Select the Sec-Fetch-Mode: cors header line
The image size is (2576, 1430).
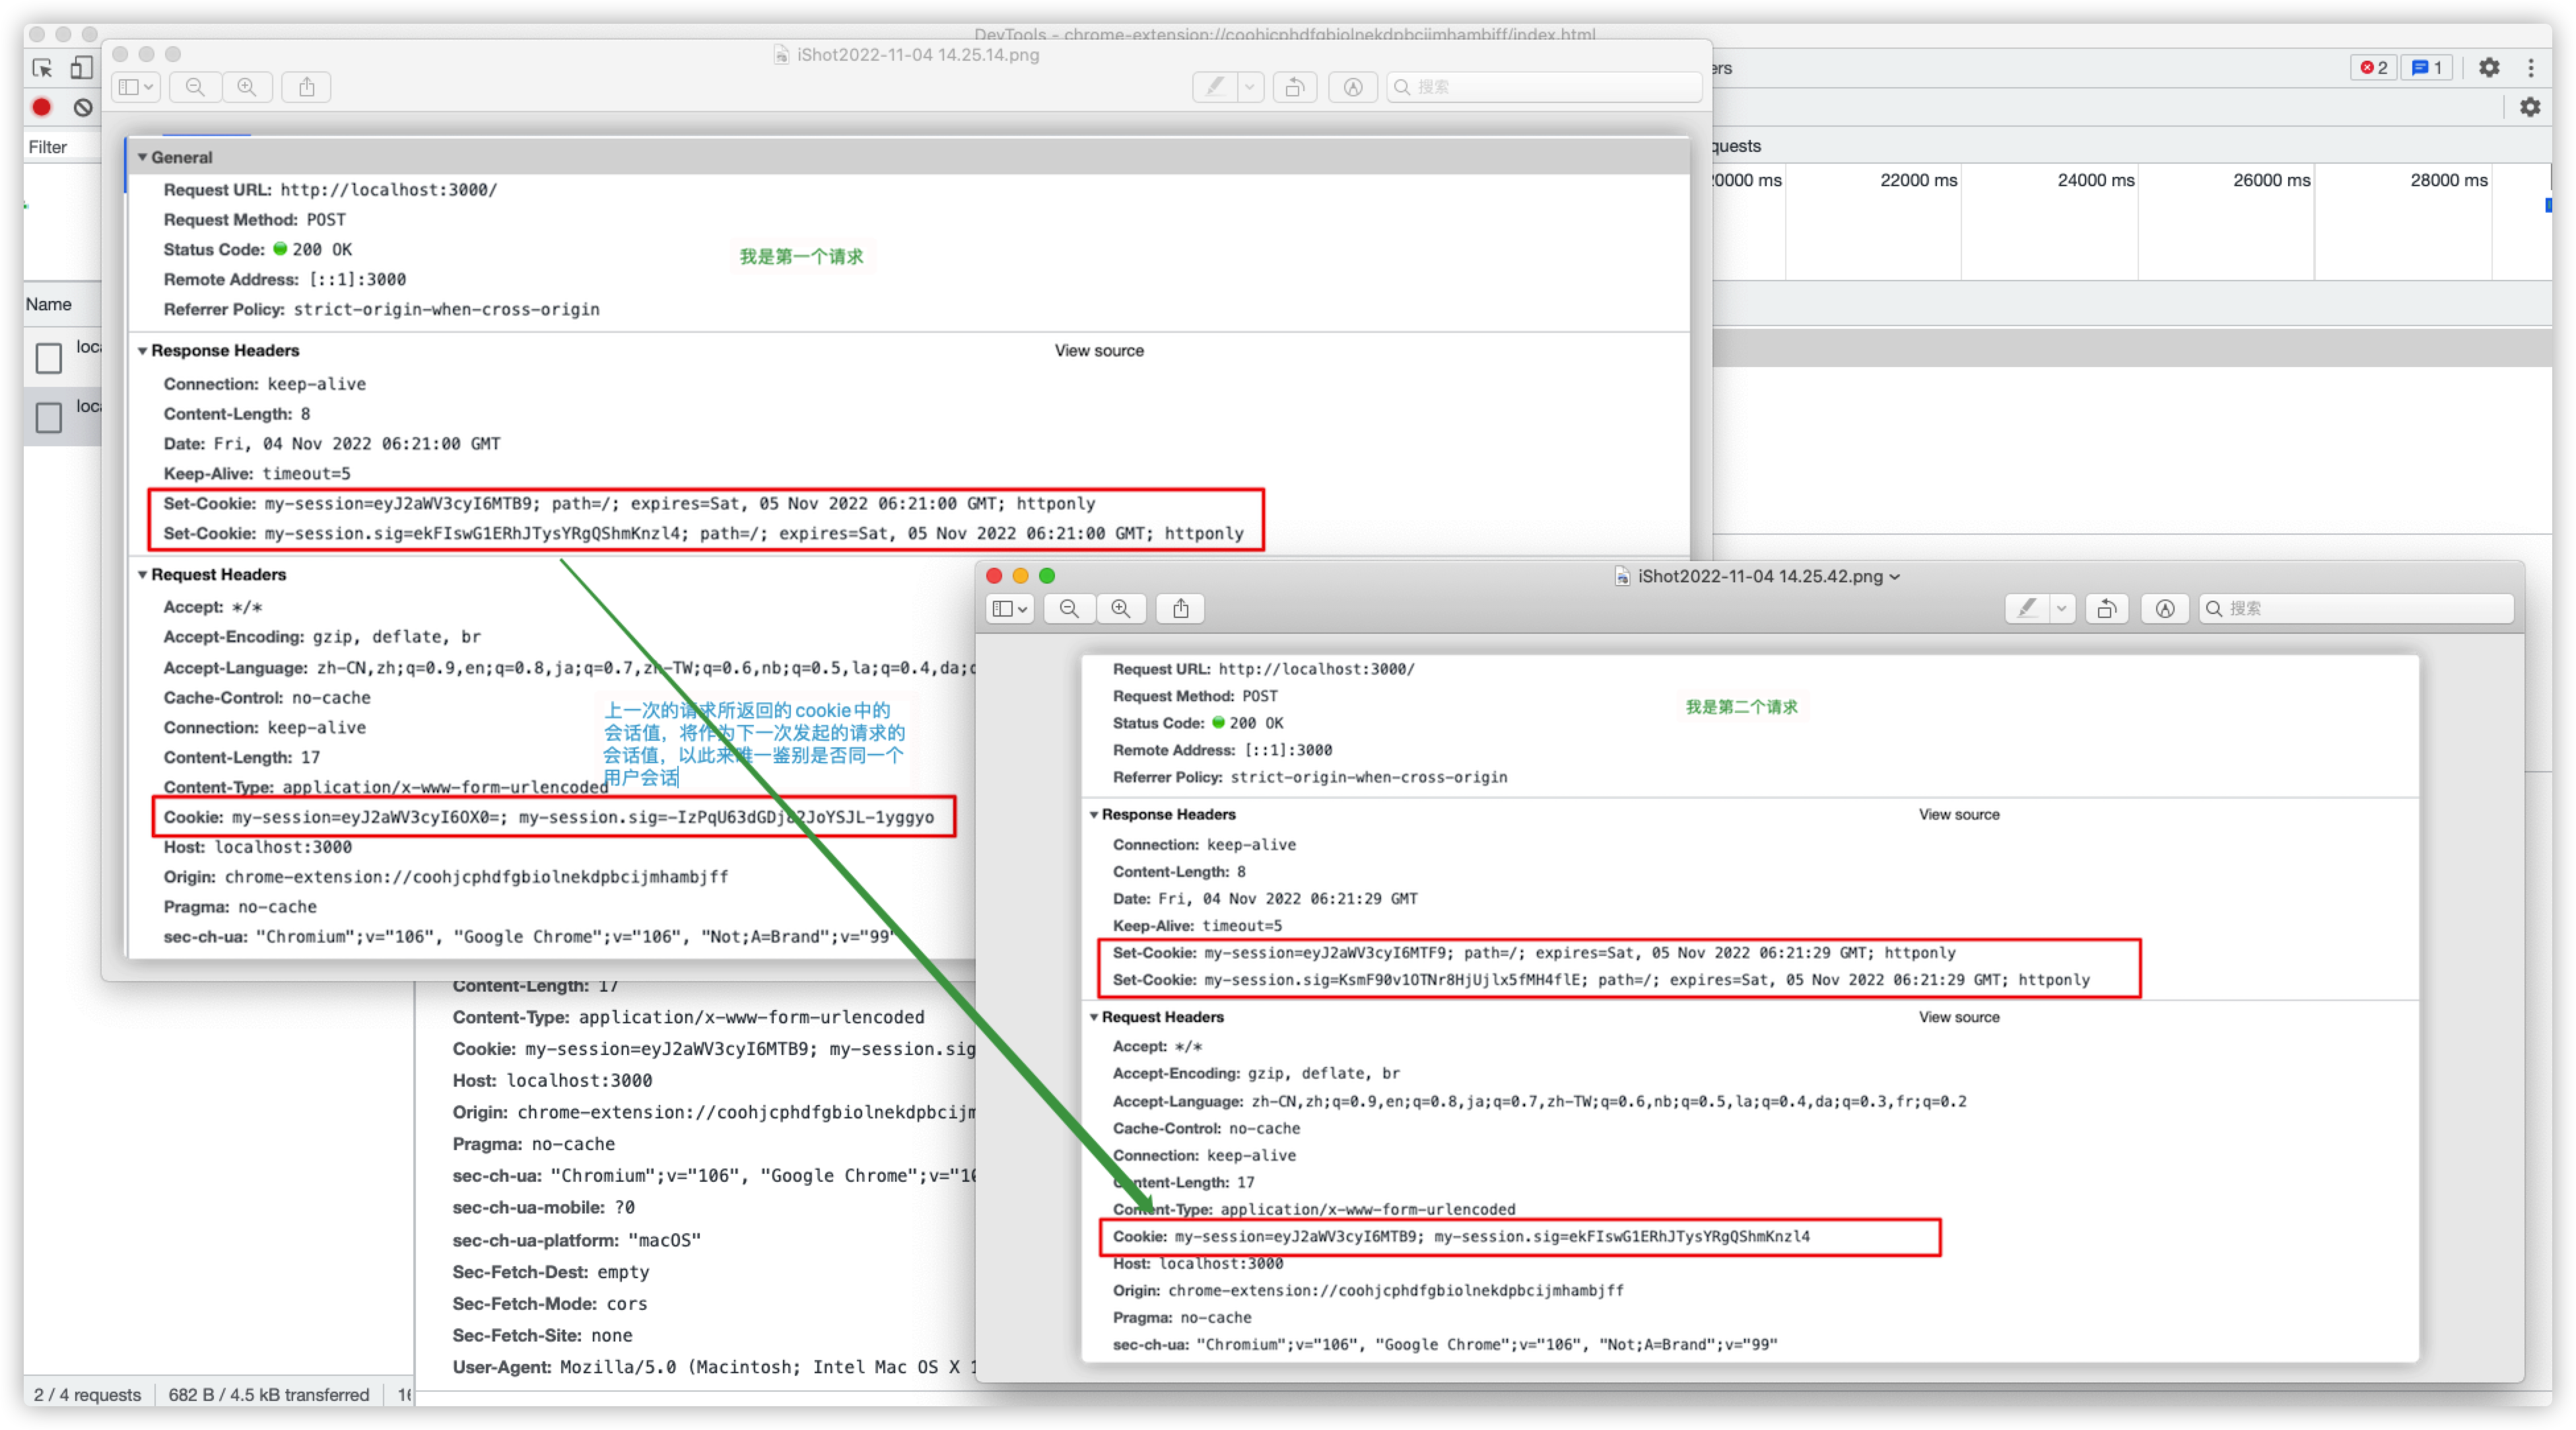(550, 1304)
